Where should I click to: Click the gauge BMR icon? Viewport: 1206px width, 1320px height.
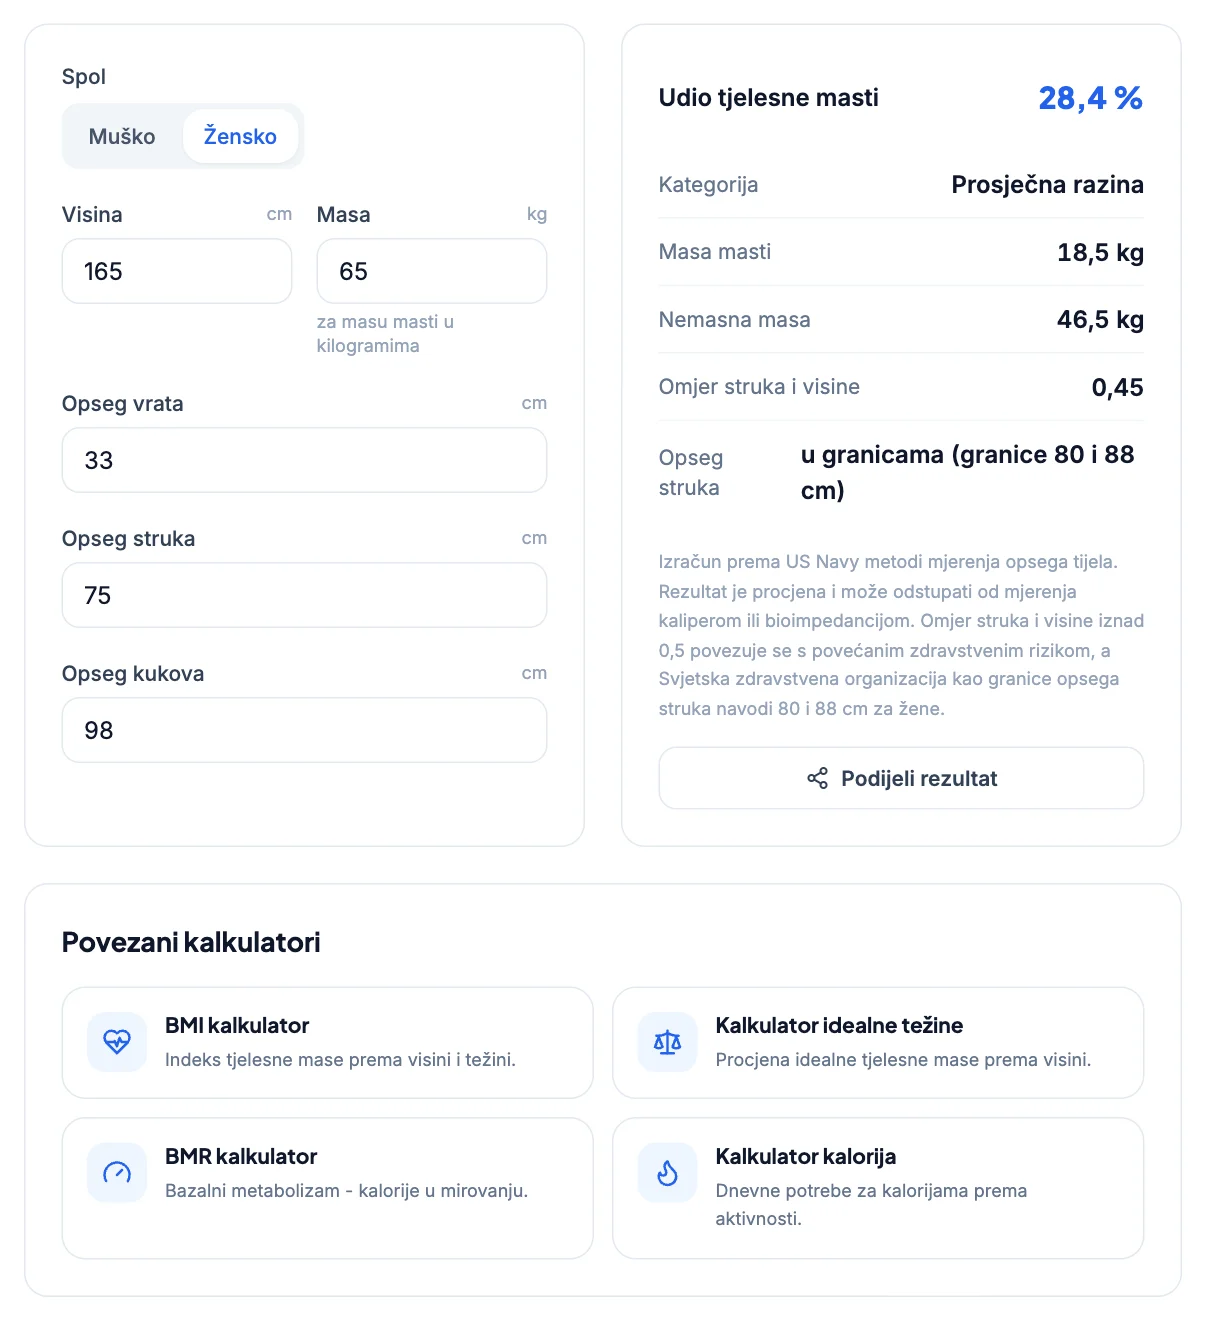click(x=117, y=1173)
